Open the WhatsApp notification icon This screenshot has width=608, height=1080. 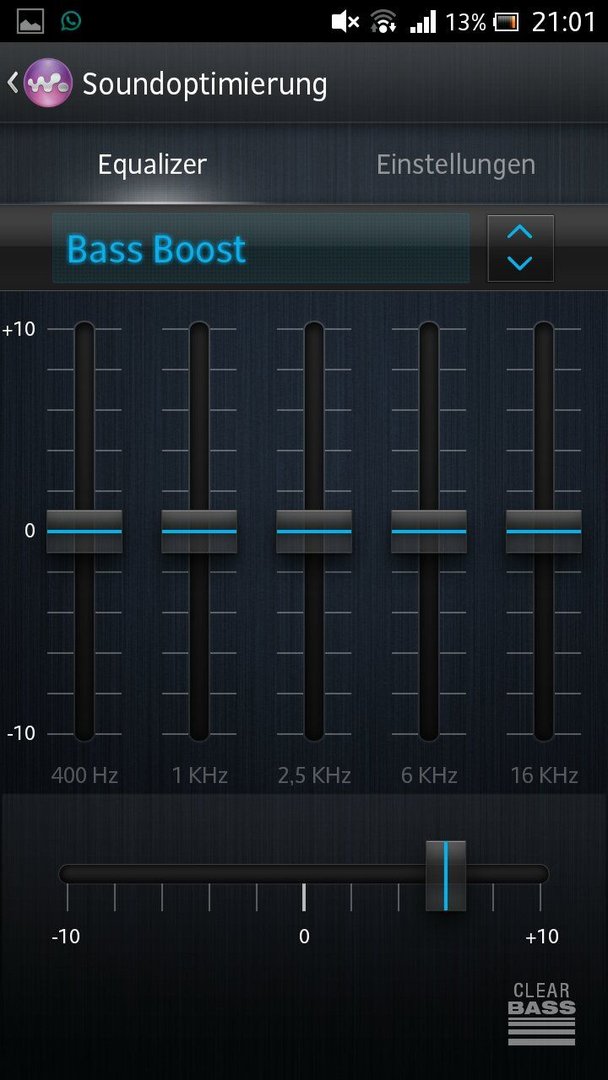tap(70, 21)
